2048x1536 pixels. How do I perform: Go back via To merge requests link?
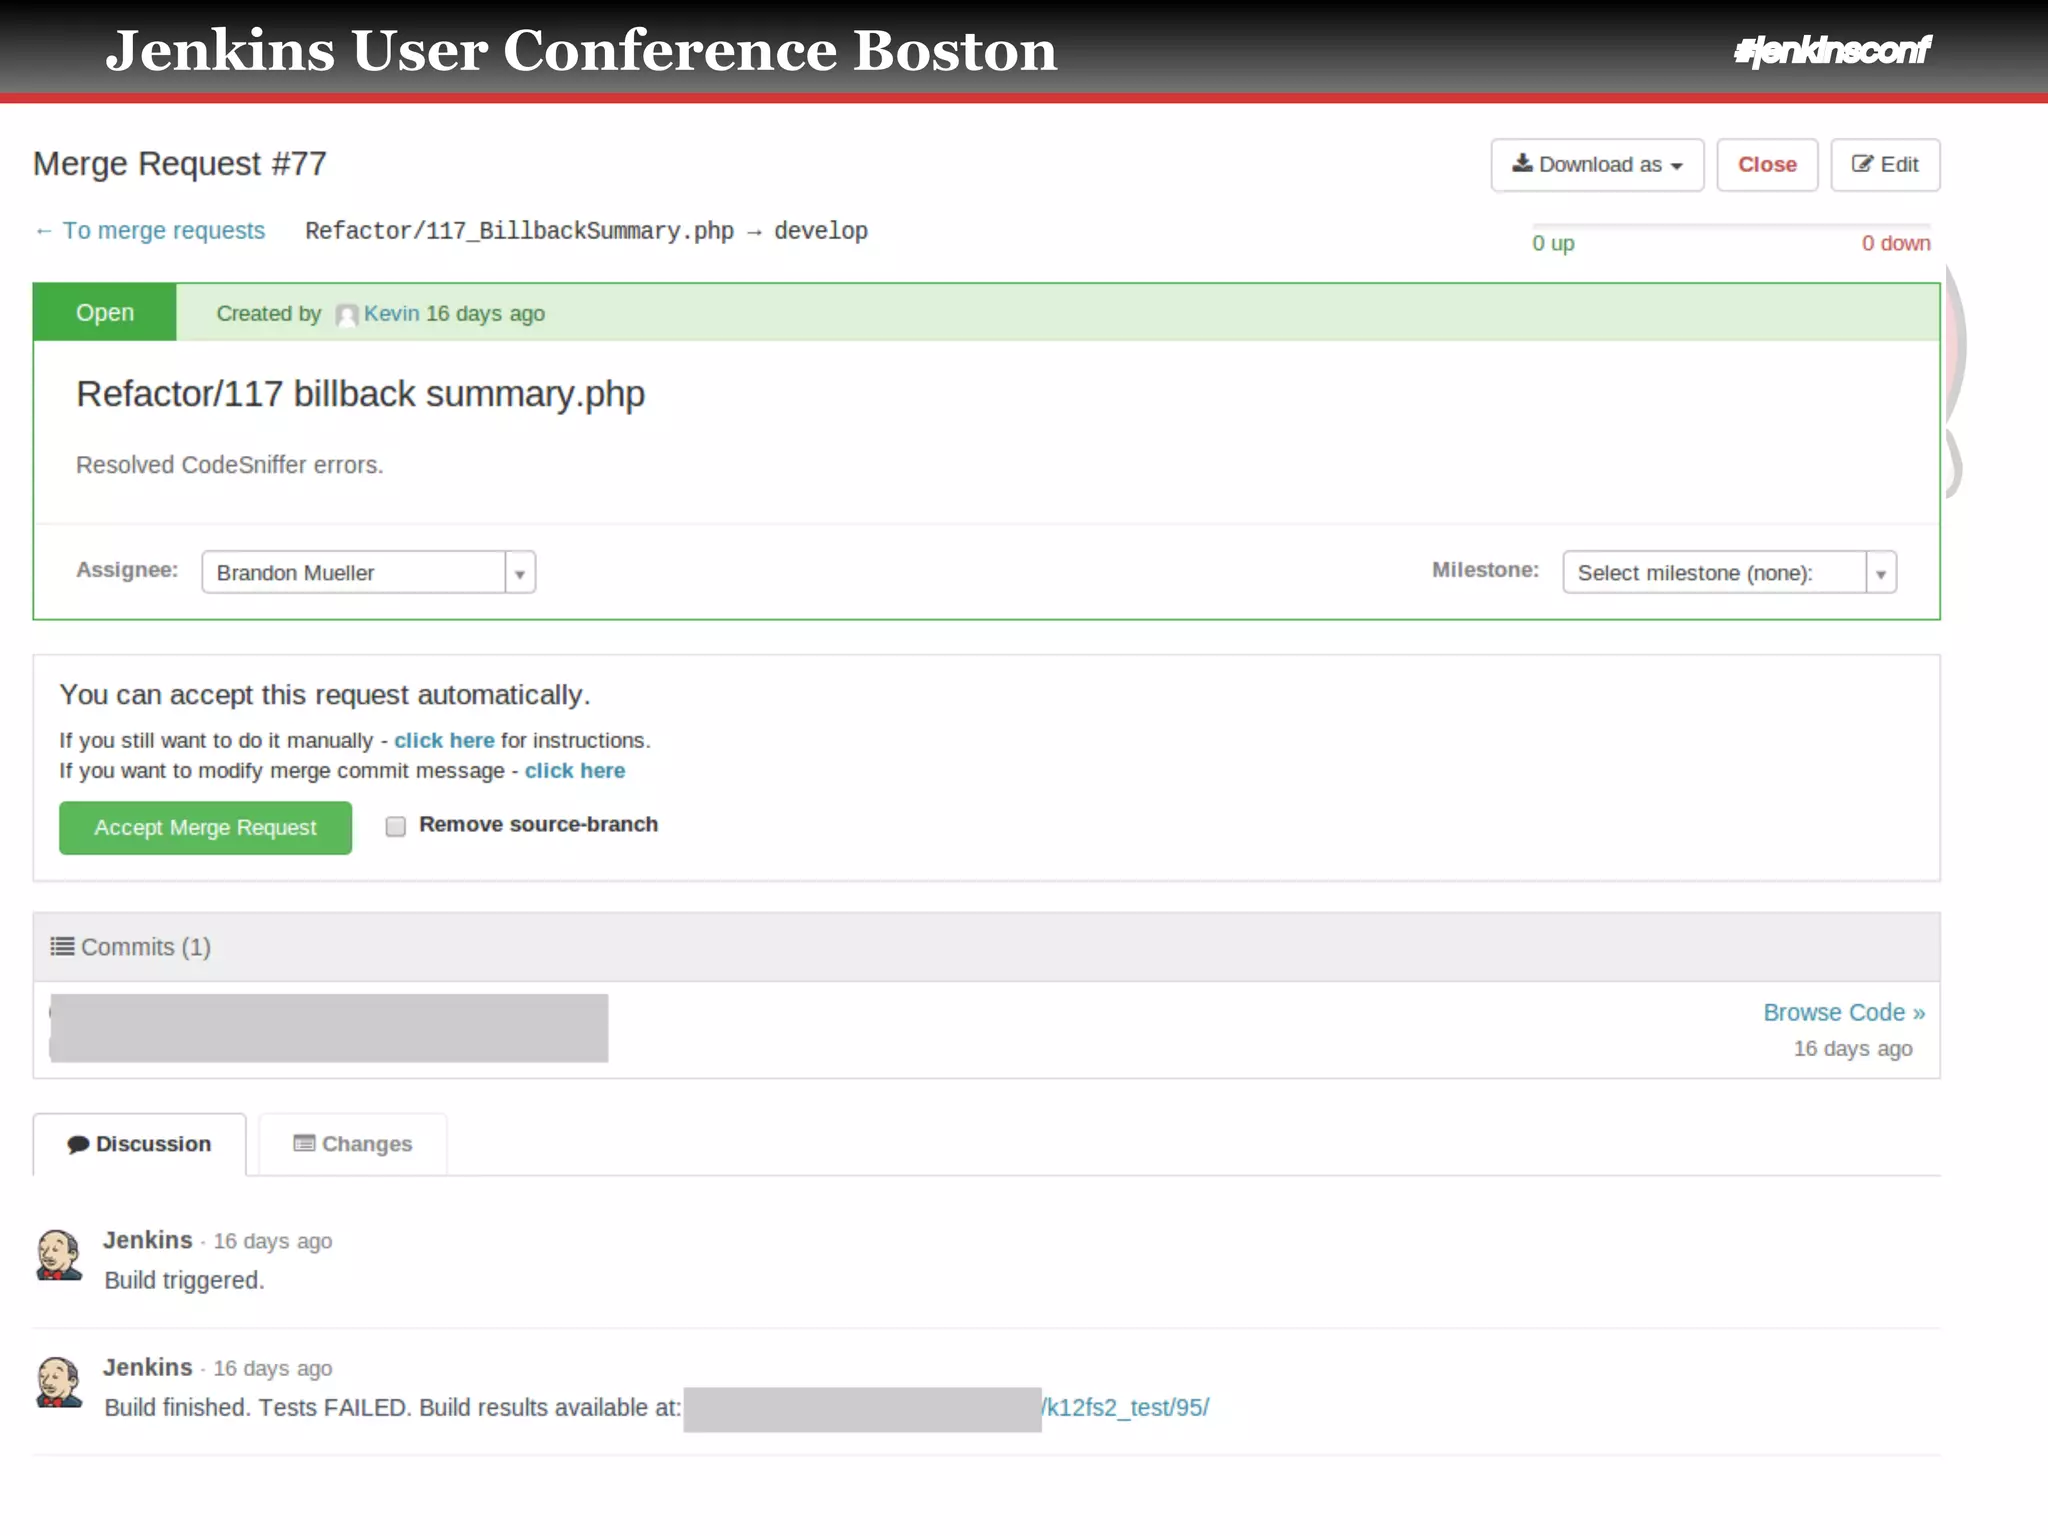[150, 231]
